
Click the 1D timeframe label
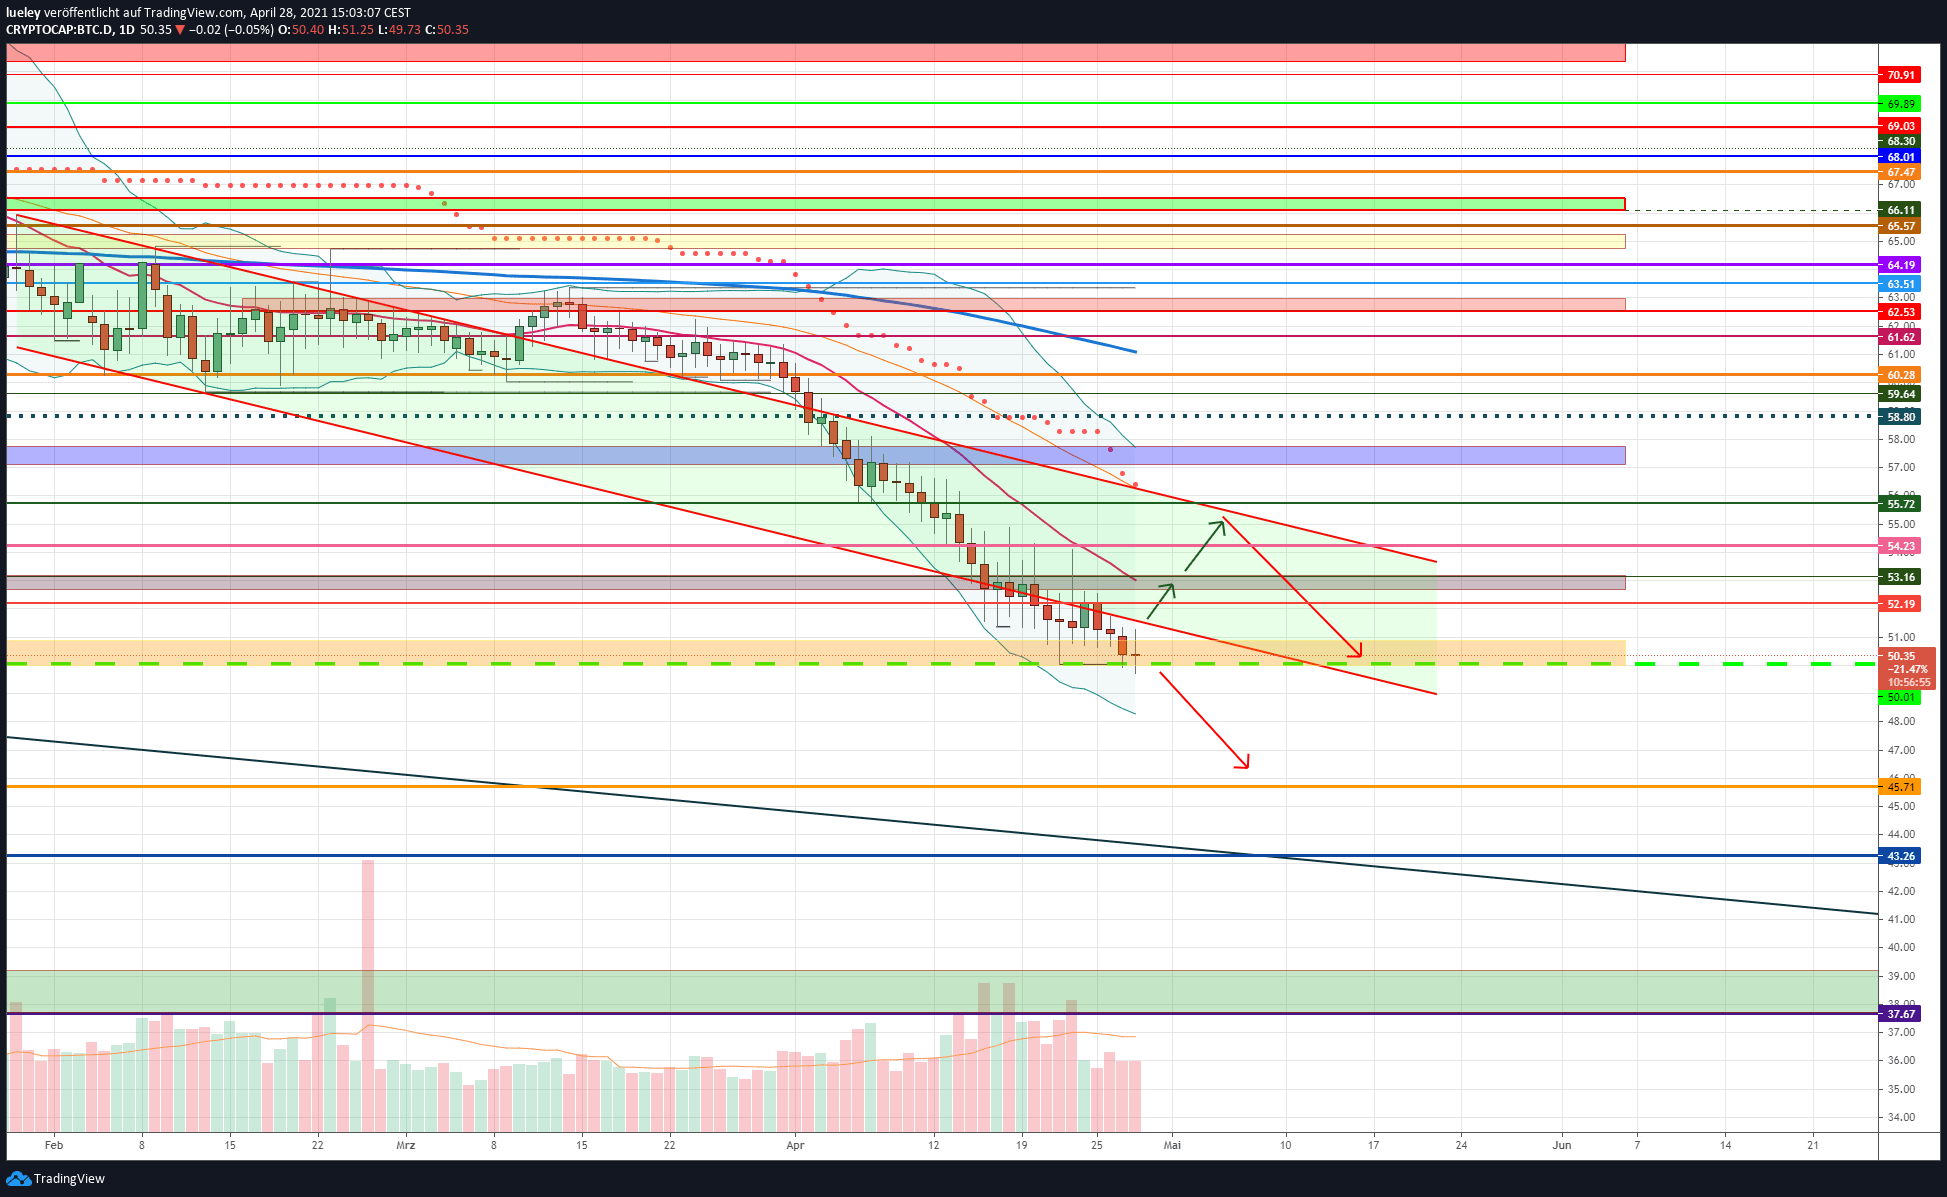[126, 30]
